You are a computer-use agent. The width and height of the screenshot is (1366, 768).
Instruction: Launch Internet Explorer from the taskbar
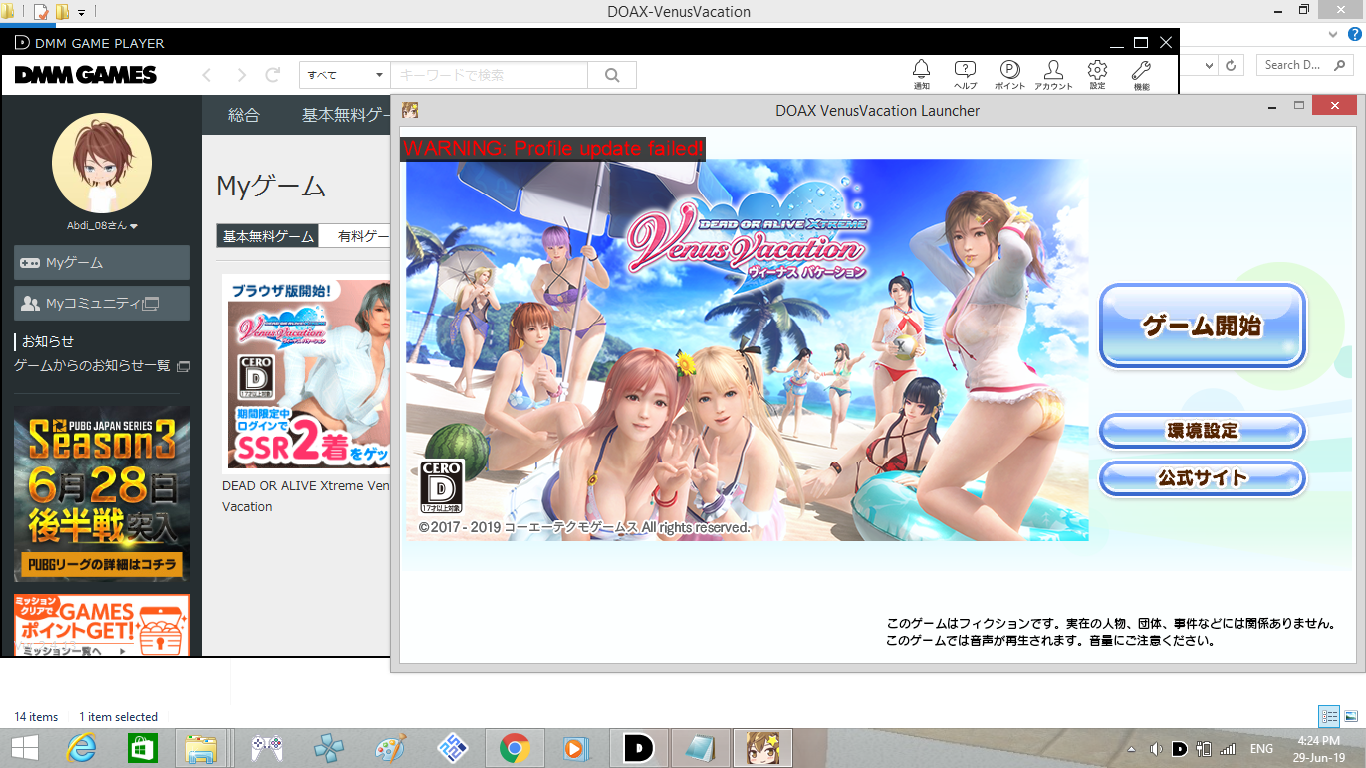(82, 747)
